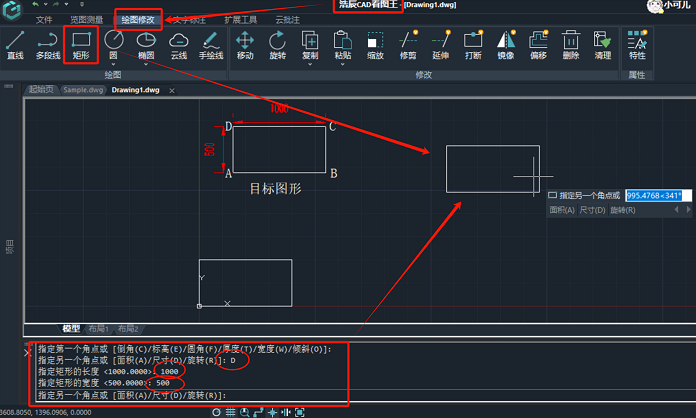Click the 旋转(R) option in dynamic prompt
696x418 pixels.
pos(622,211)
